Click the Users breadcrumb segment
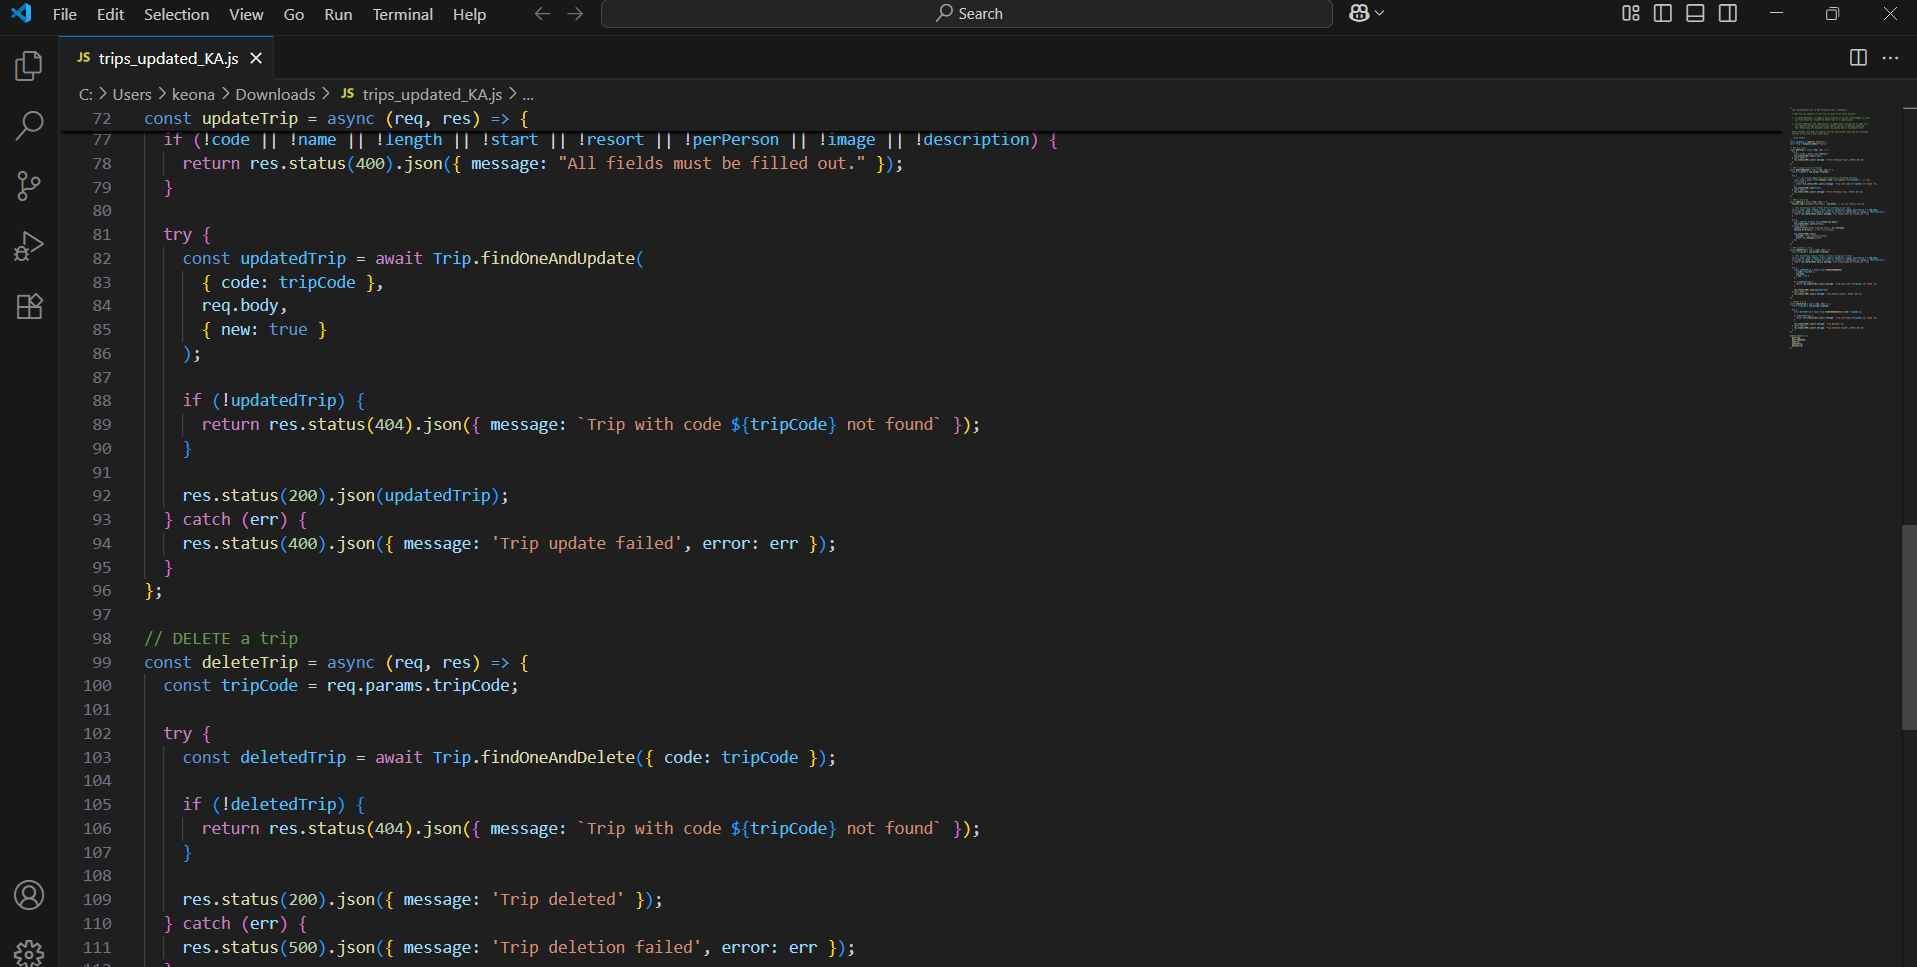Viewport: 1917px width, 967px height. 132,94
